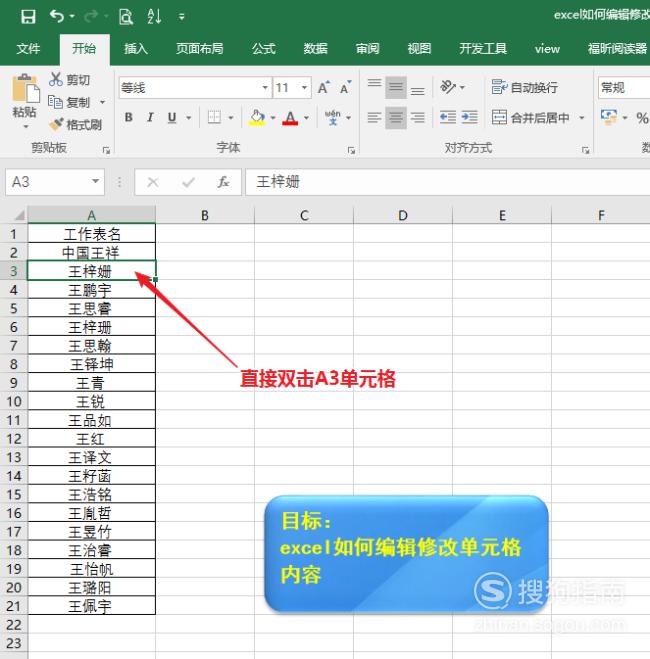Click formula bar showing 王梓姗
This screenshot has width=650, height=659.
(x=447, y=182)
